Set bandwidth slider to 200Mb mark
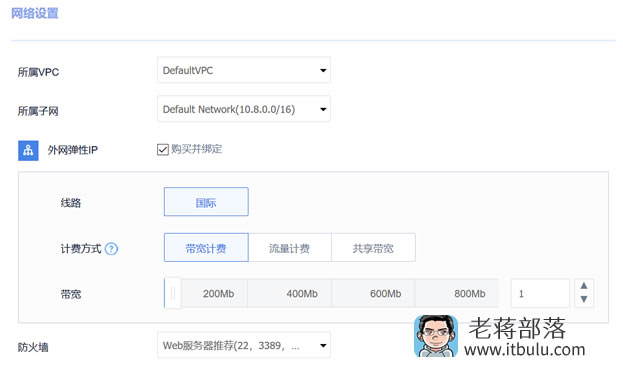This screenshot has width=623, height=373. tap(219, 294)
